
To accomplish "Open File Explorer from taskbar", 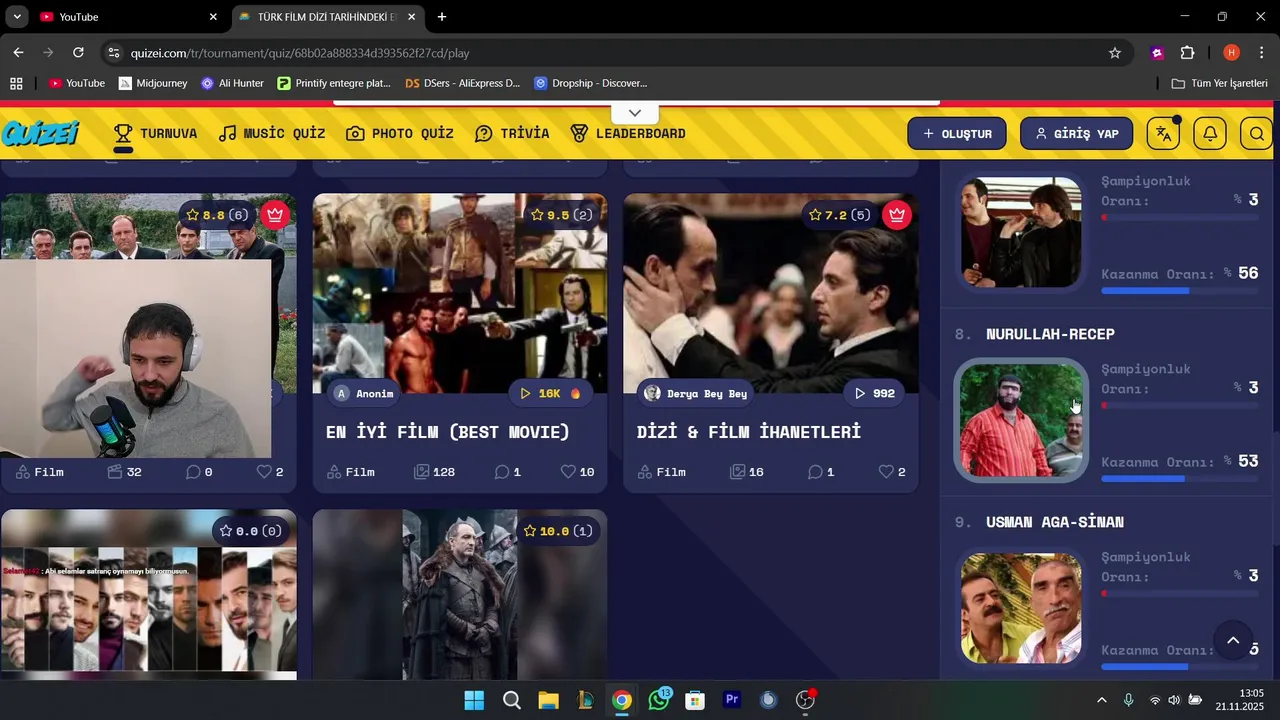I will (x=548, y=700).
